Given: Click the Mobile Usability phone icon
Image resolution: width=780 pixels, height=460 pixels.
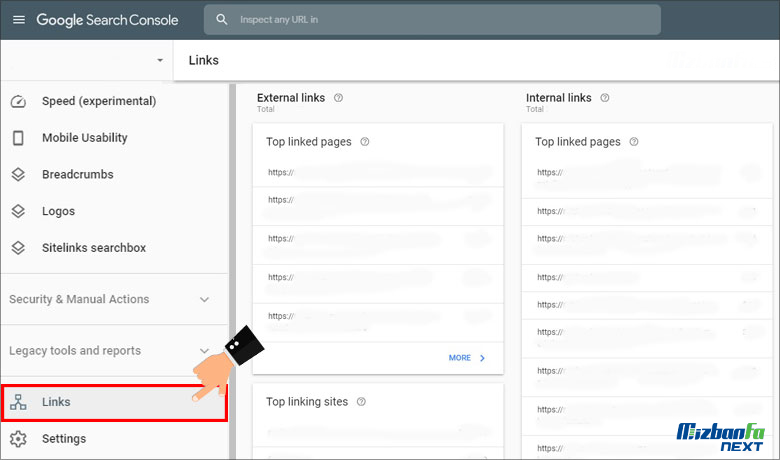Looking at the screenshot, I should [x=18, y=138].
